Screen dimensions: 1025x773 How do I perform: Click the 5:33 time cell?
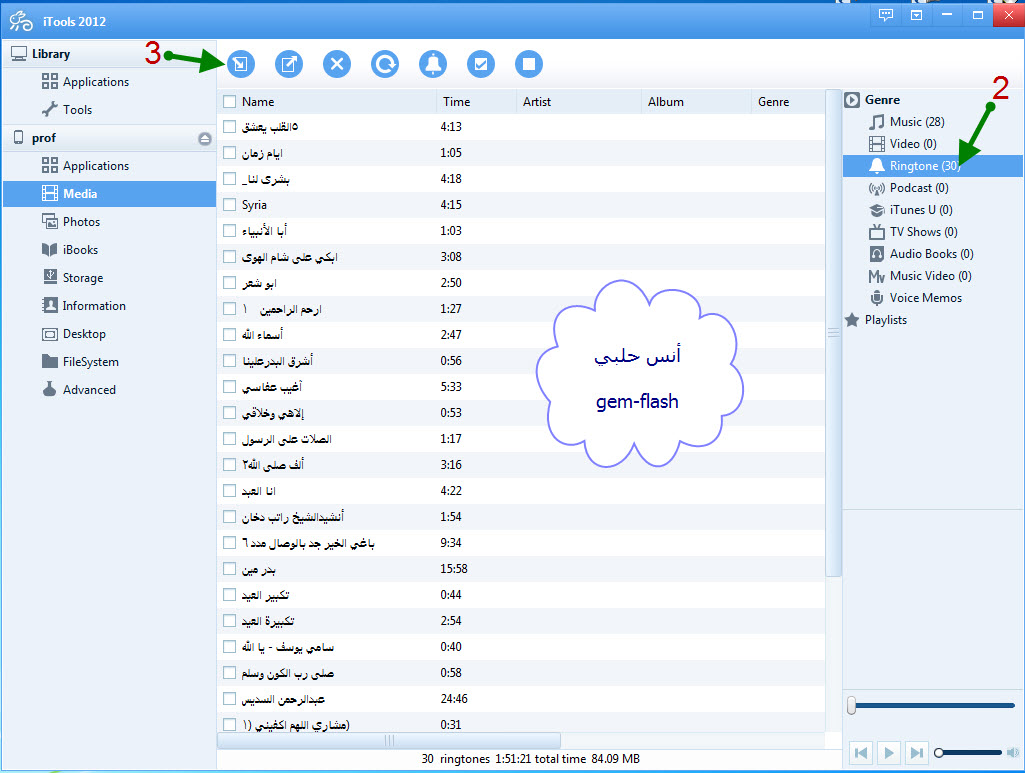coord(451,387)
